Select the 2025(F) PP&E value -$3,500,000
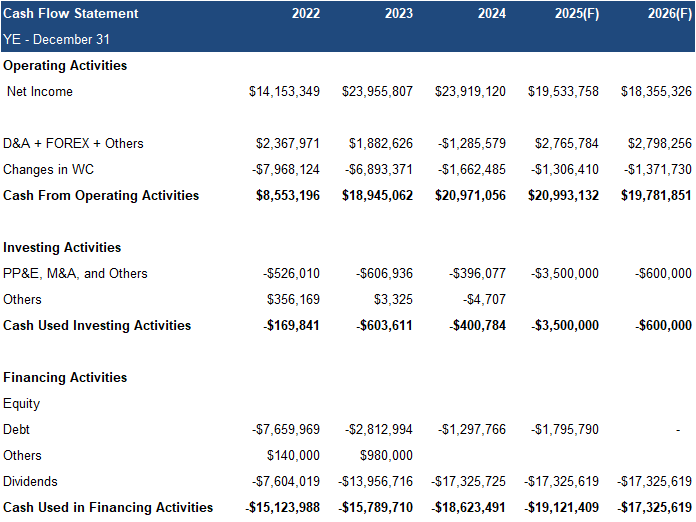696x522 pixels. (x=565, y=274)
